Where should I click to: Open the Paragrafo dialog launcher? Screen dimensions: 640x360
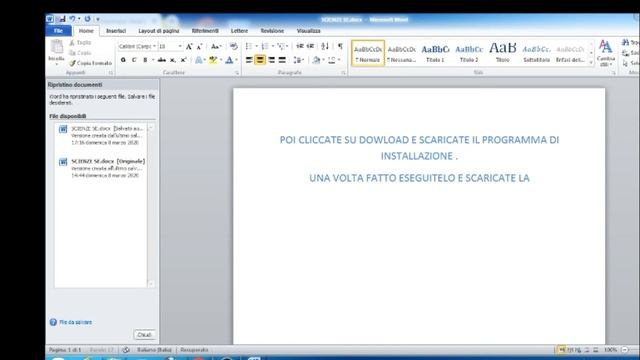point(343,73)
